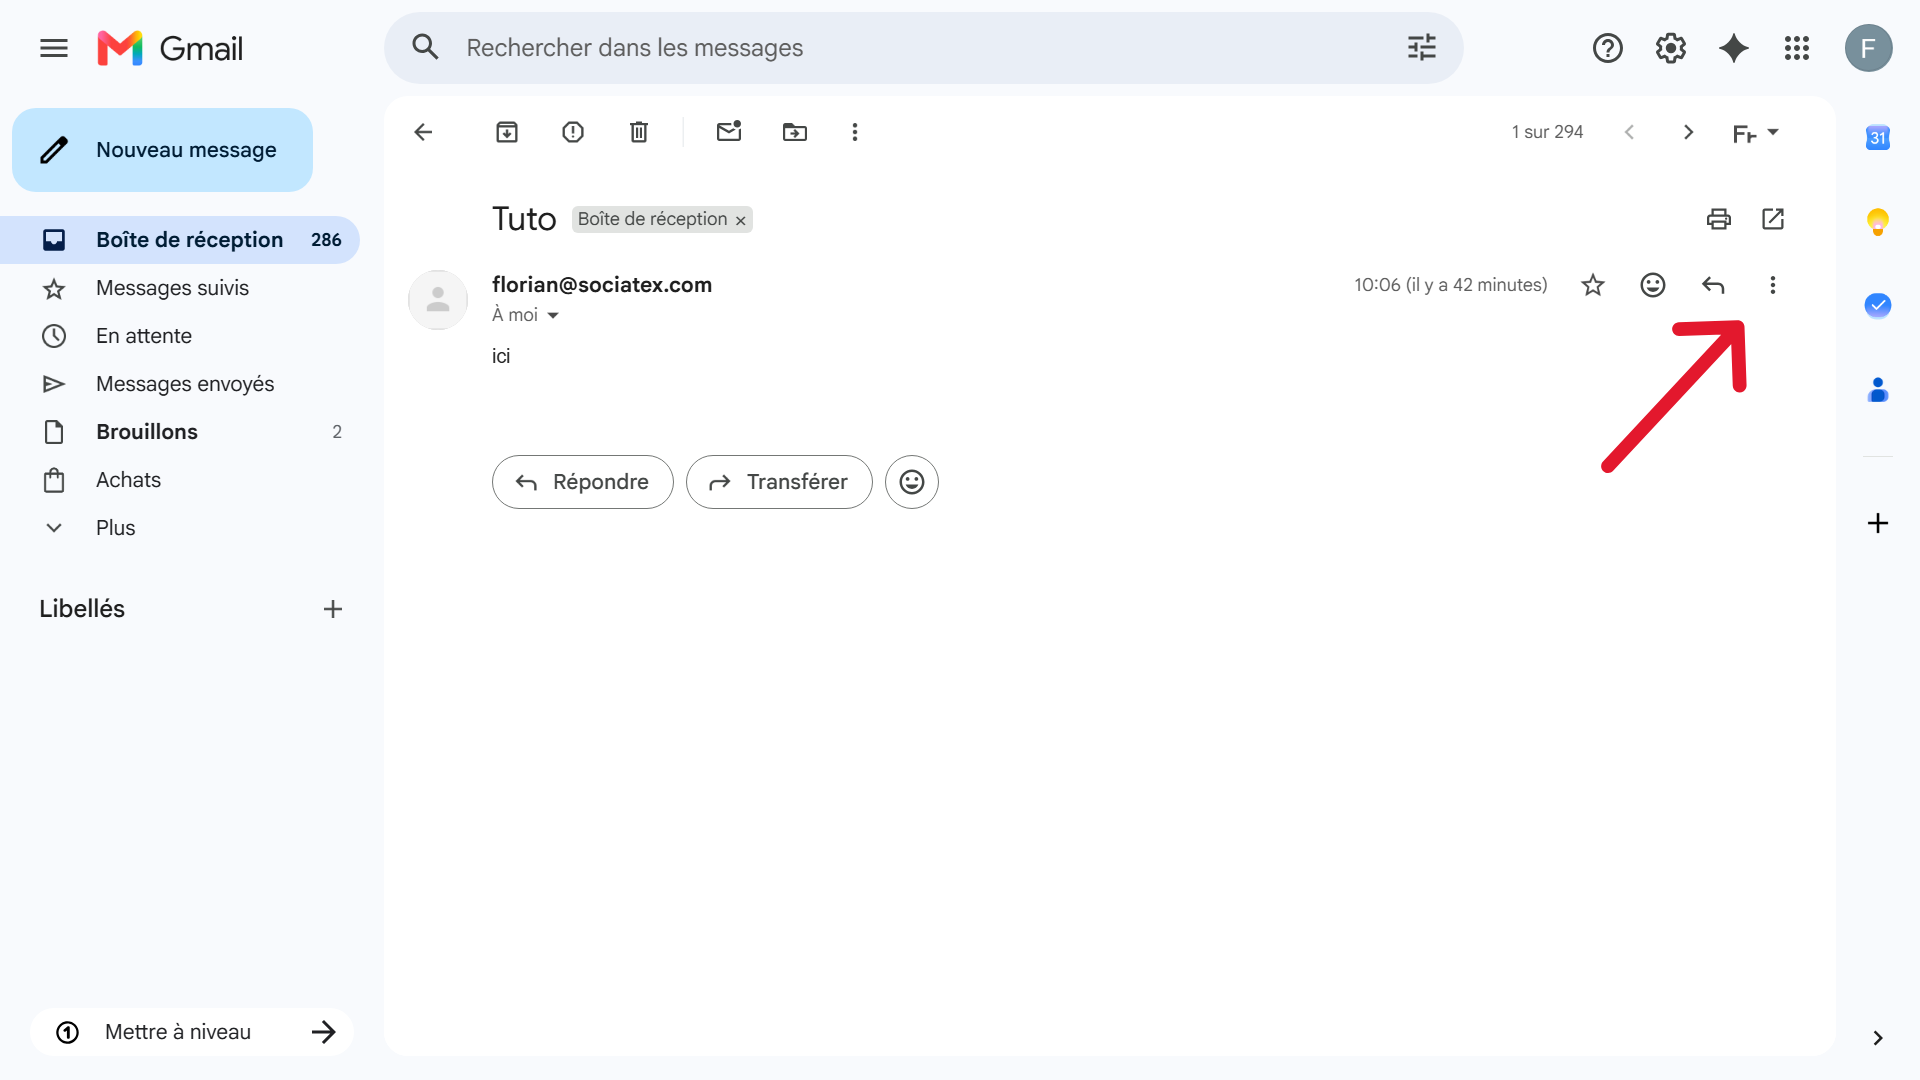Open email in a new window
Screen dimensions: 1920x1080
tap(1773, 219)
